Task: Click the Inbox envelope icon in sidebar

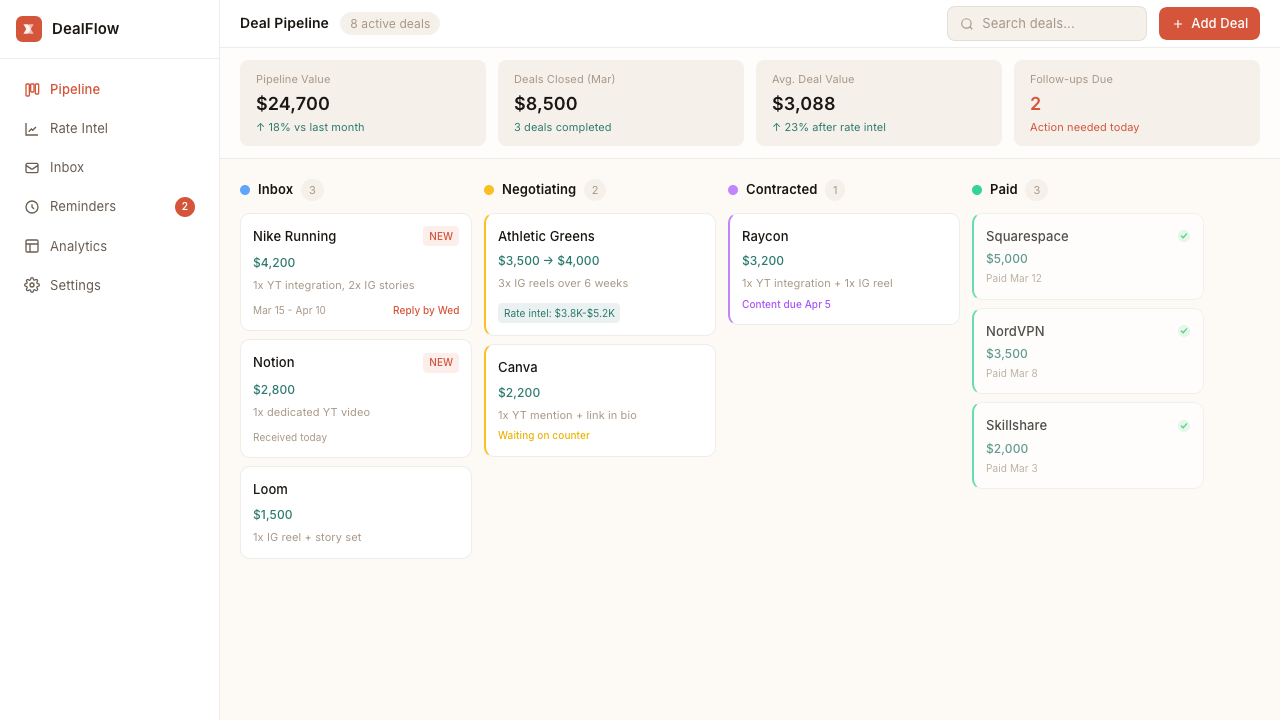Action: [x=32, y=168]
